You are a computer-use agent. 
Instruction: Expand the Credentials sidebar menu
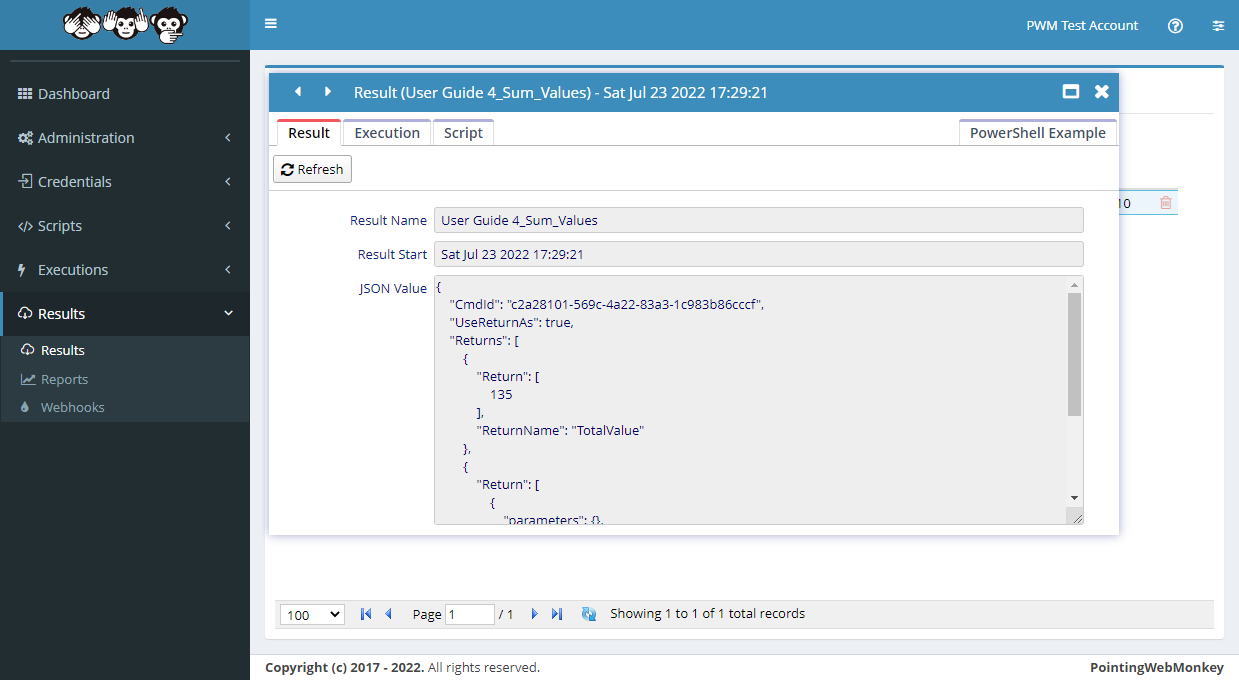click(x=125, y=182)
